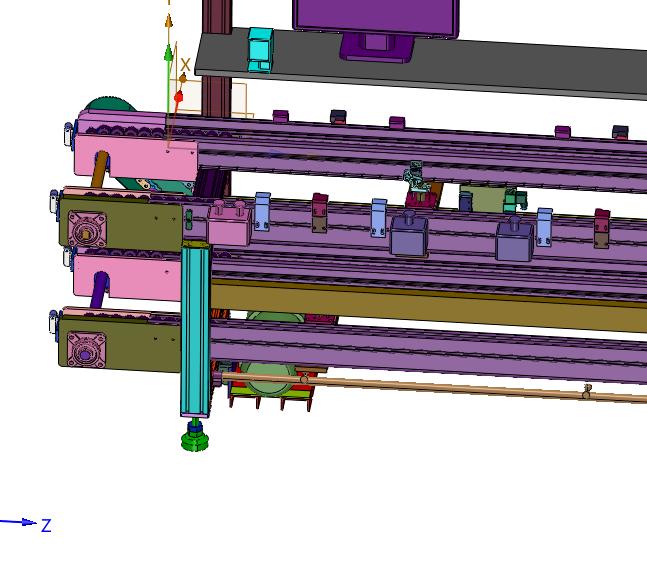Image resolution: width=647 pixels, height=580 pixels.
Task: Pick the maroon sensor at far right
Action: click(x=601, y=229)
